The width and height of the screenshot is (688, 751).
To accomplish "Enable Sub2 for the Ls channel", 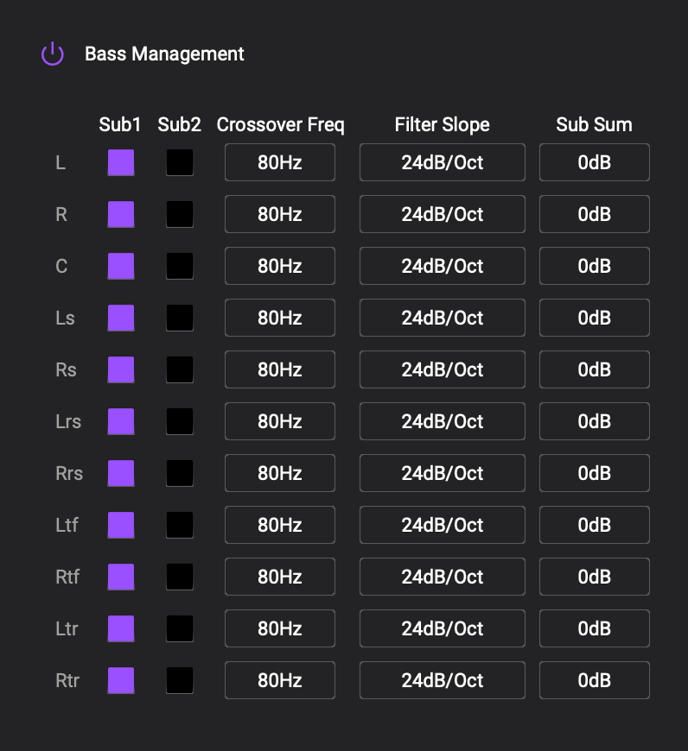I will pyautogui.click(x=180, y=318).
